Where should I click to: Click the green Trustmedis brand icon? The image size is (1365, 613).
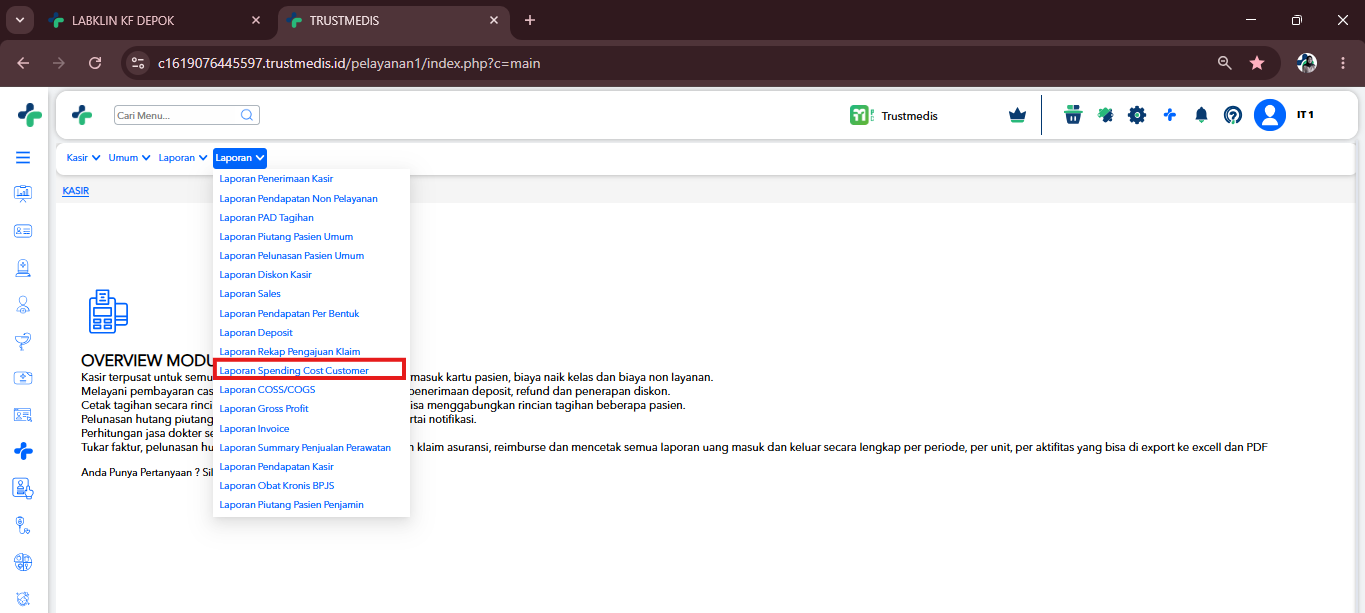(861, 115)
